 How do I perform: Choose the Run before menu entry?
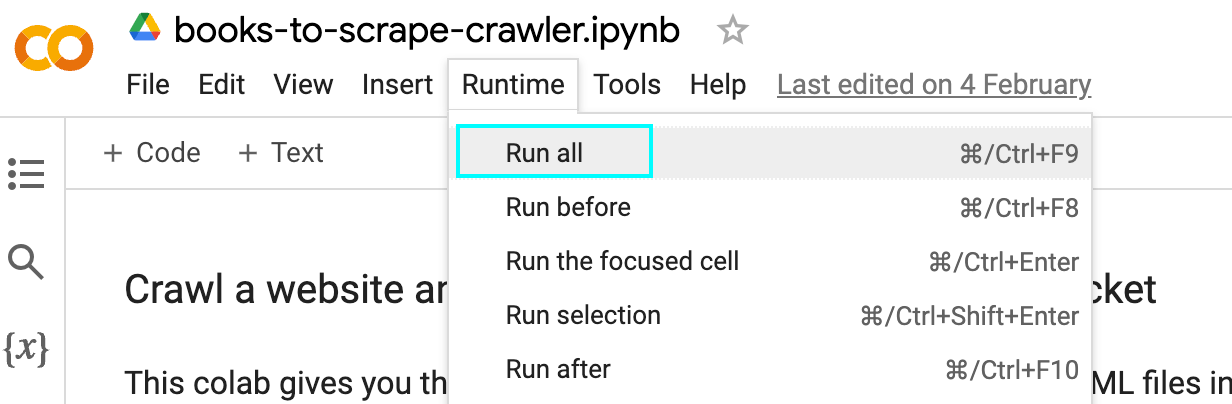coord(568,208)
